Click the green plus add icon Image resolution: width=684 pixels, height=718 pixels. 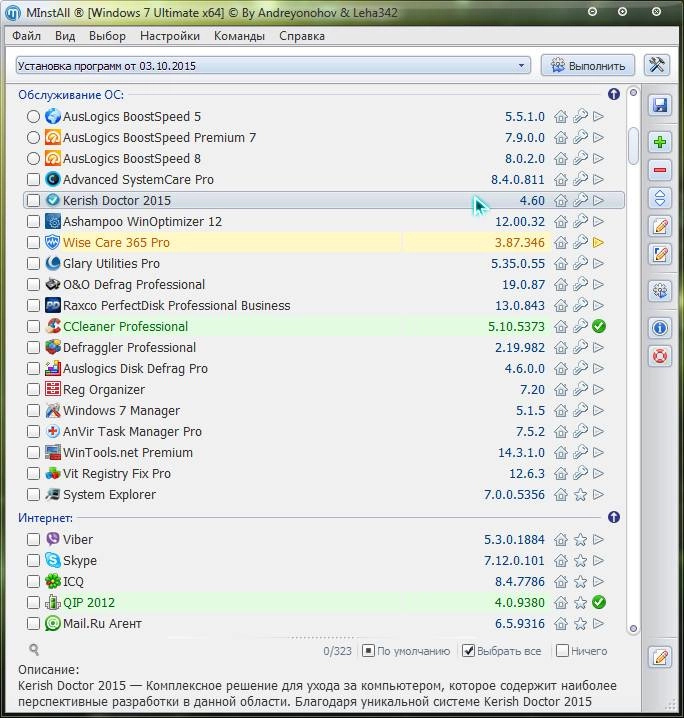pos(660,142)
